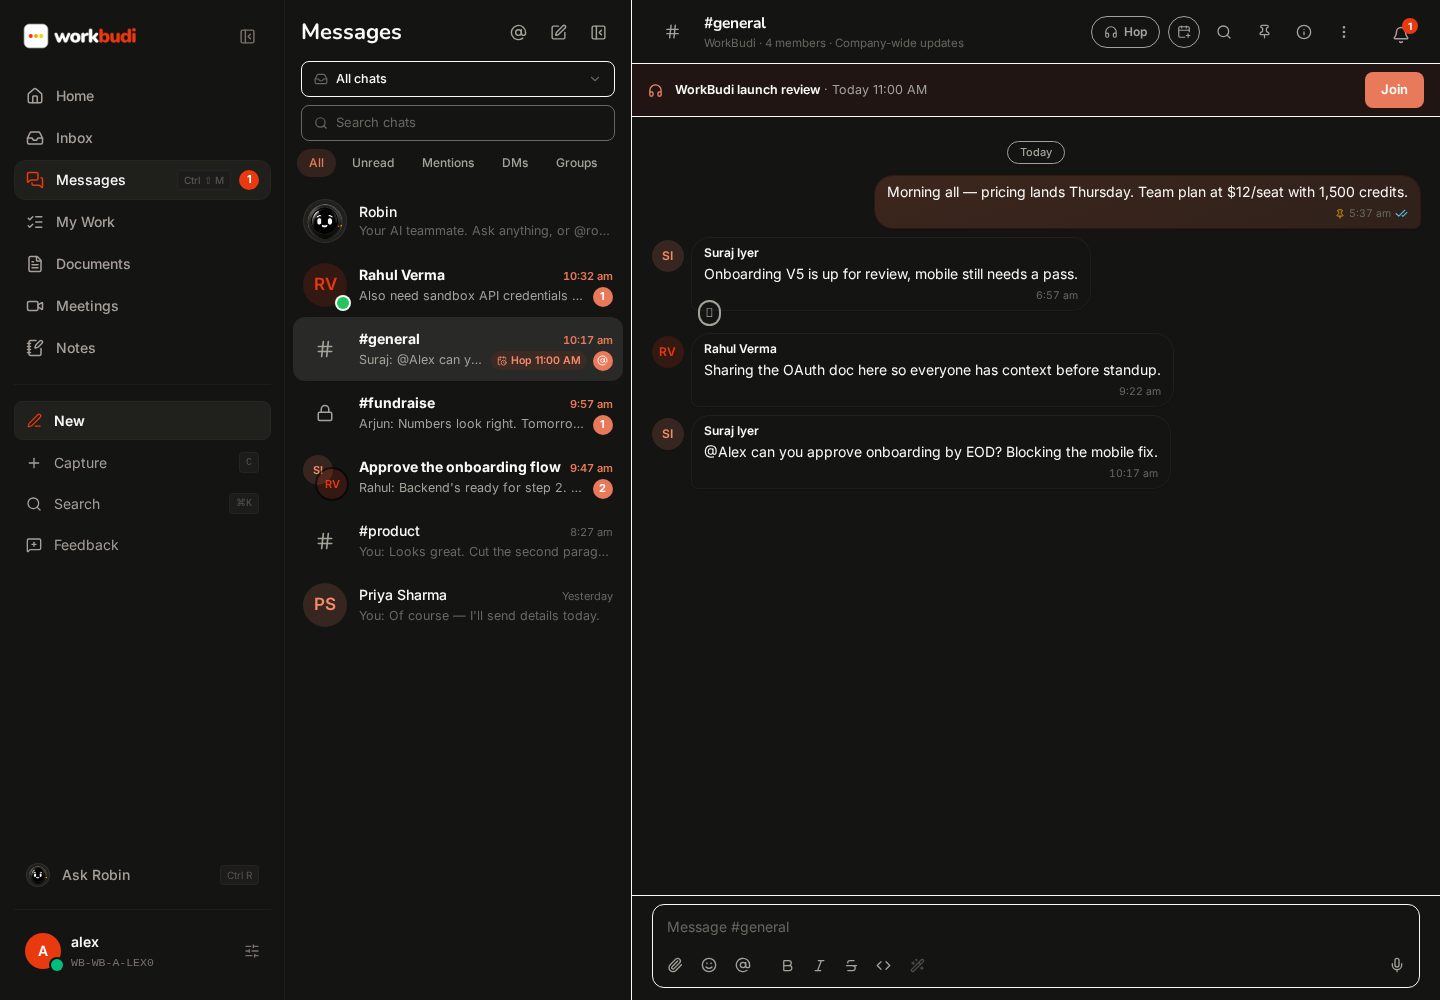Click the Message #general input box
The height and width of the screenshot is (1000, 1440).
click(1036, 927)
